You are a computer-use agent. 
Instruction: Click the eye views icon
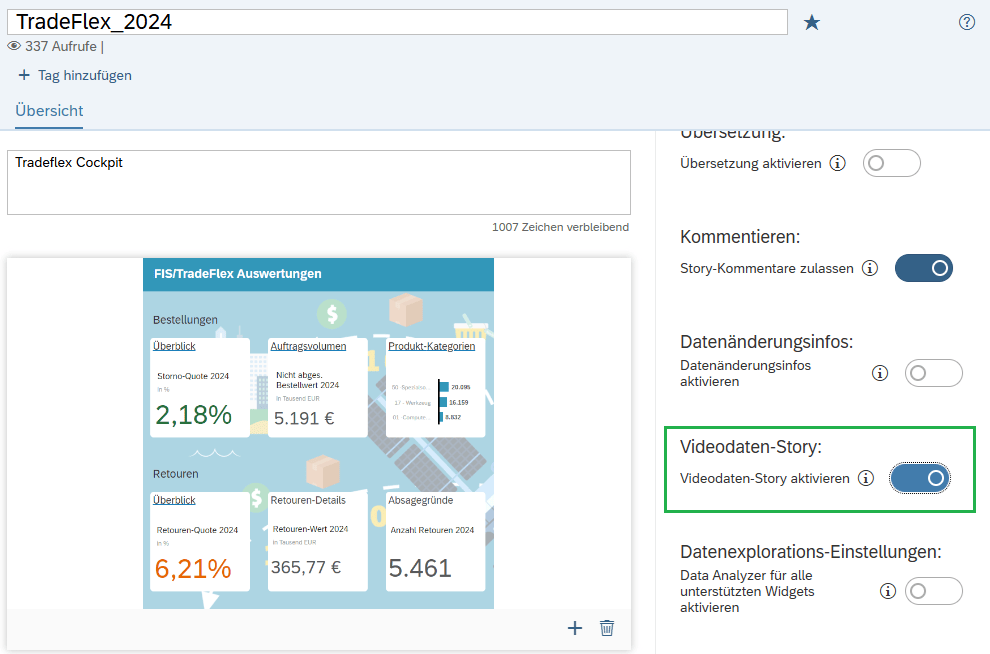(14, 46)
